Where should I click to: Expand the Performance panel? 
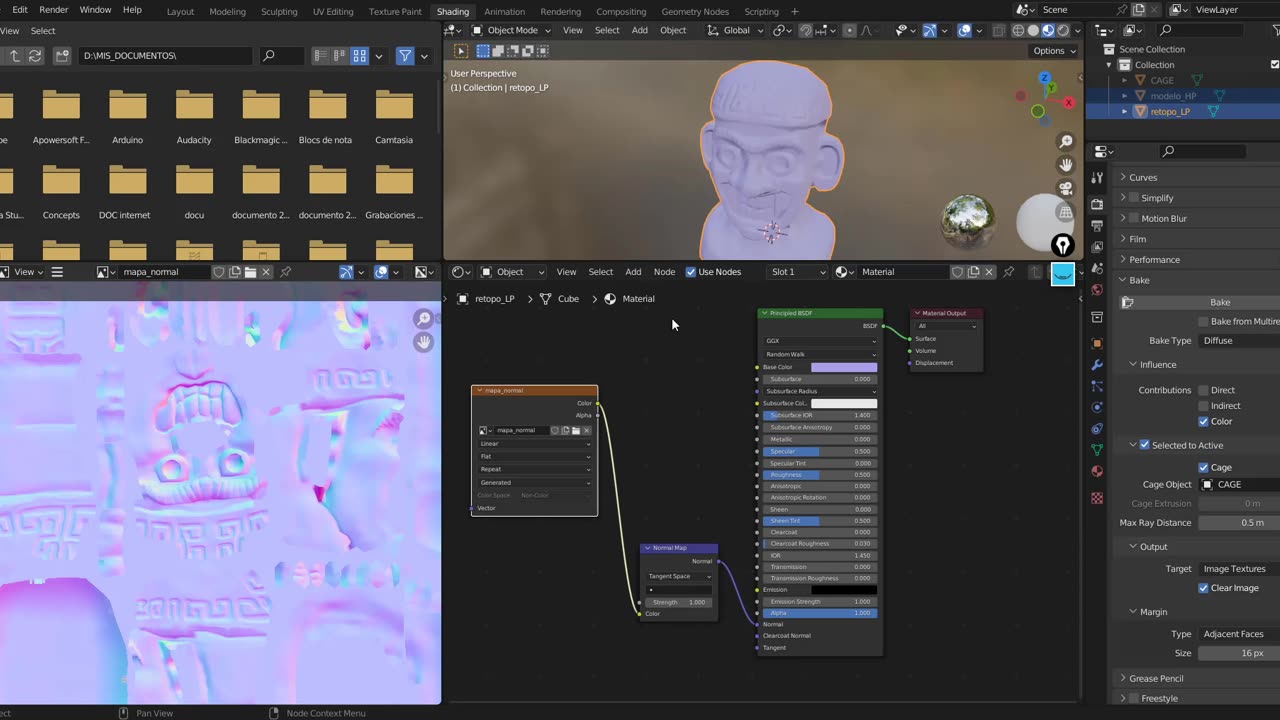pyautogui.click(x=1155, y=260)
